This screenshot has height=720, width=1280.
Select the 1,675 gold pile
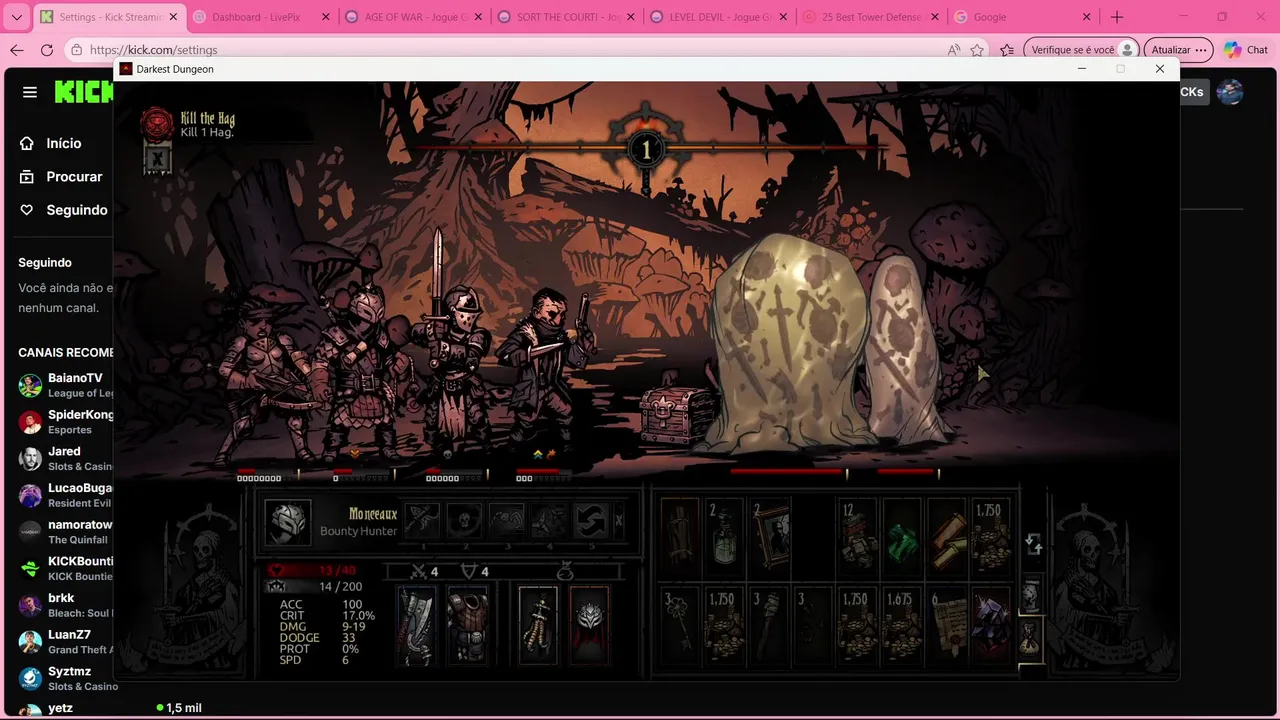click(x=903, y=627)
